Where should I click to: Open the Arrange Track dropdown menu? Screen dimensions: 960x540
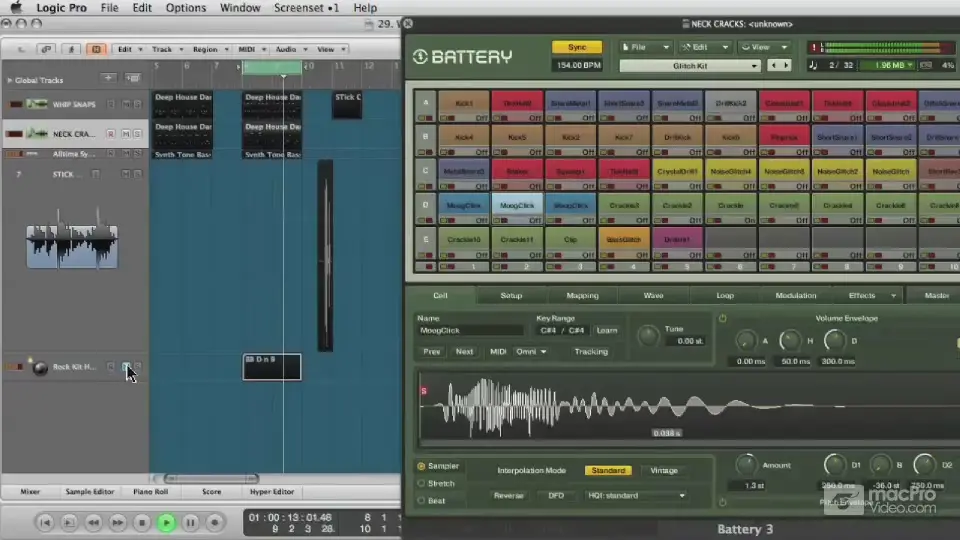(x=167, y=49)
